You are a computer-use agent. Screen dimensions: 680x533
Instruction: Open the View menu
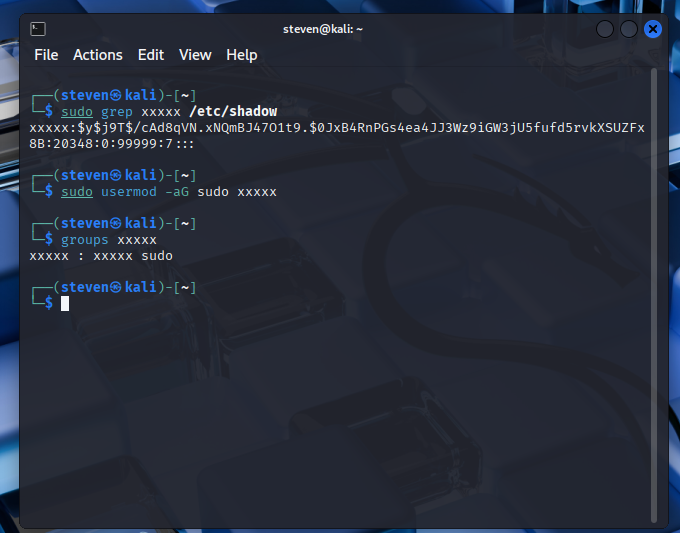(195, 55)
